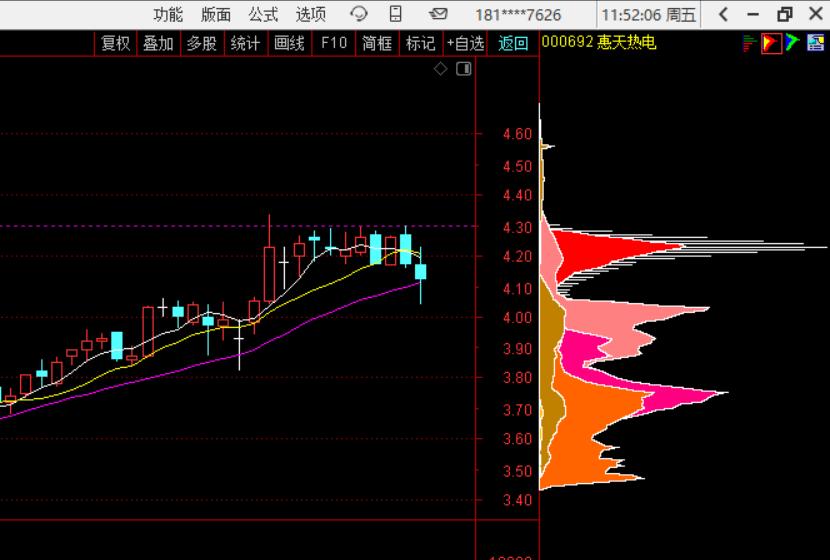
Task: Click the customer service headset icon
Action: click(x=359, y=14)
